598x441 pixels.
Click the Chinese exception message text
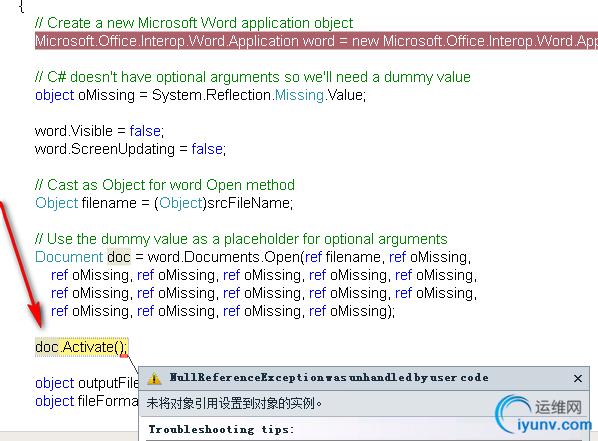(234, 403)
